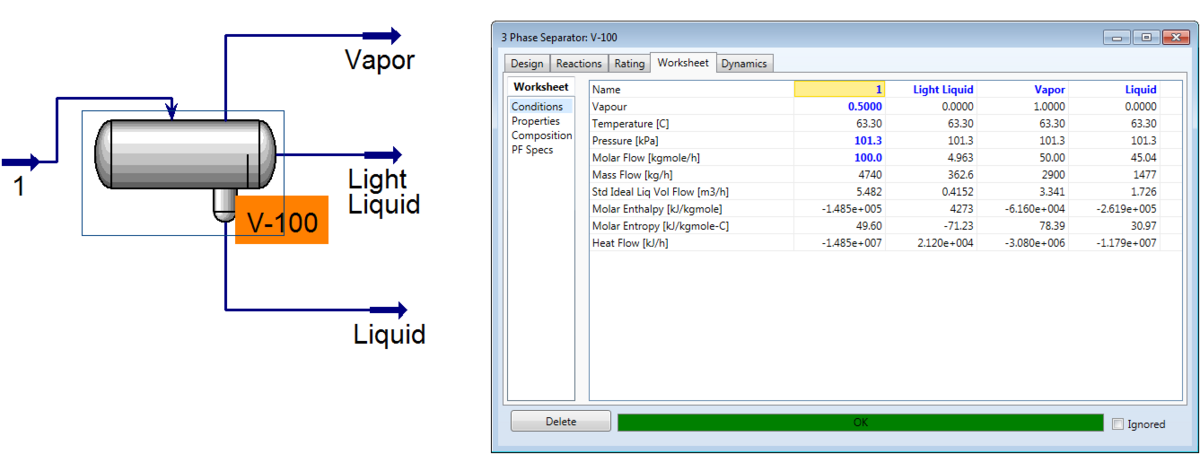Switch to the Dynamics tab
Screen dimensions: 1200x454
click(744, 64)
